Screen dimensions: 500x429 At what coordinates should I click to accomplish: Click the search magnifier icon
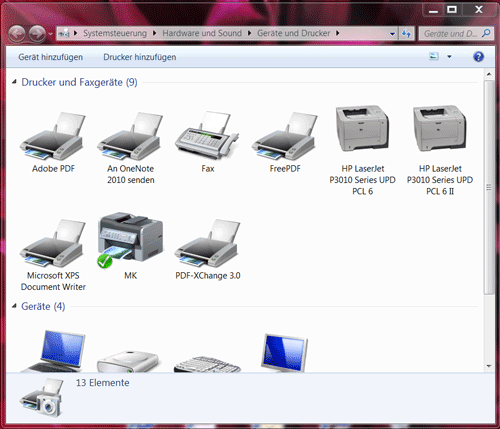point(486,33)
